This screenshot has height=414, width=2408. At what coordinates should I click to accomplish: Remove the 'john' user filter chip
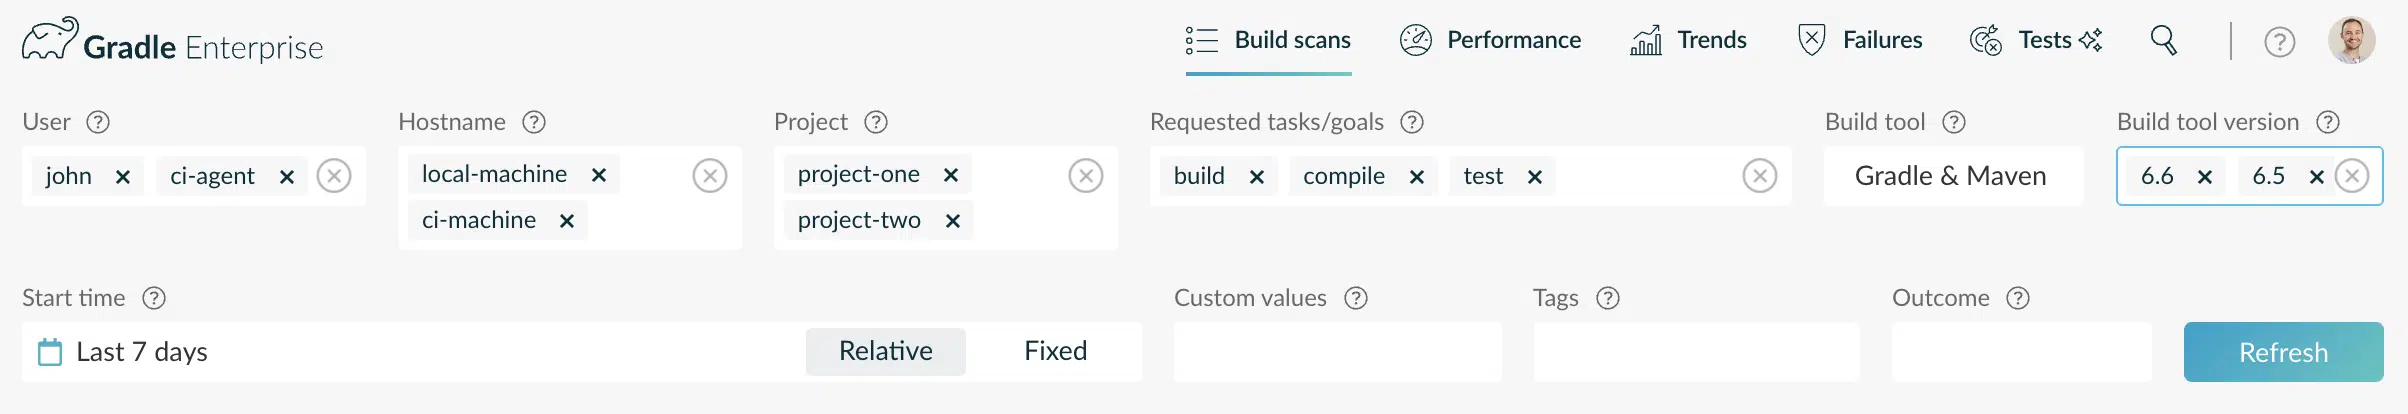(x=123, y=177)
